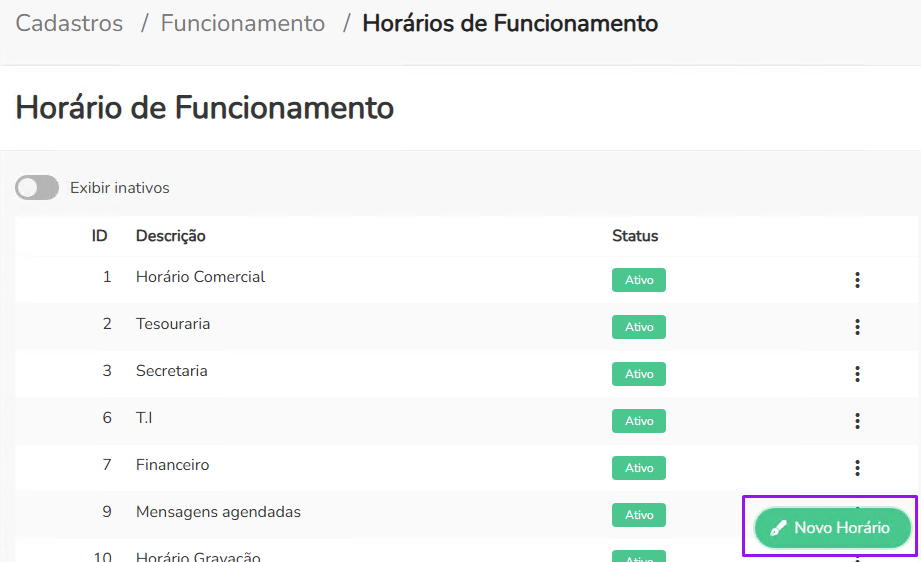Expand the actions menu for Financeiro
The width and height of the screenshot is (921, 562).
coord(857,468)
